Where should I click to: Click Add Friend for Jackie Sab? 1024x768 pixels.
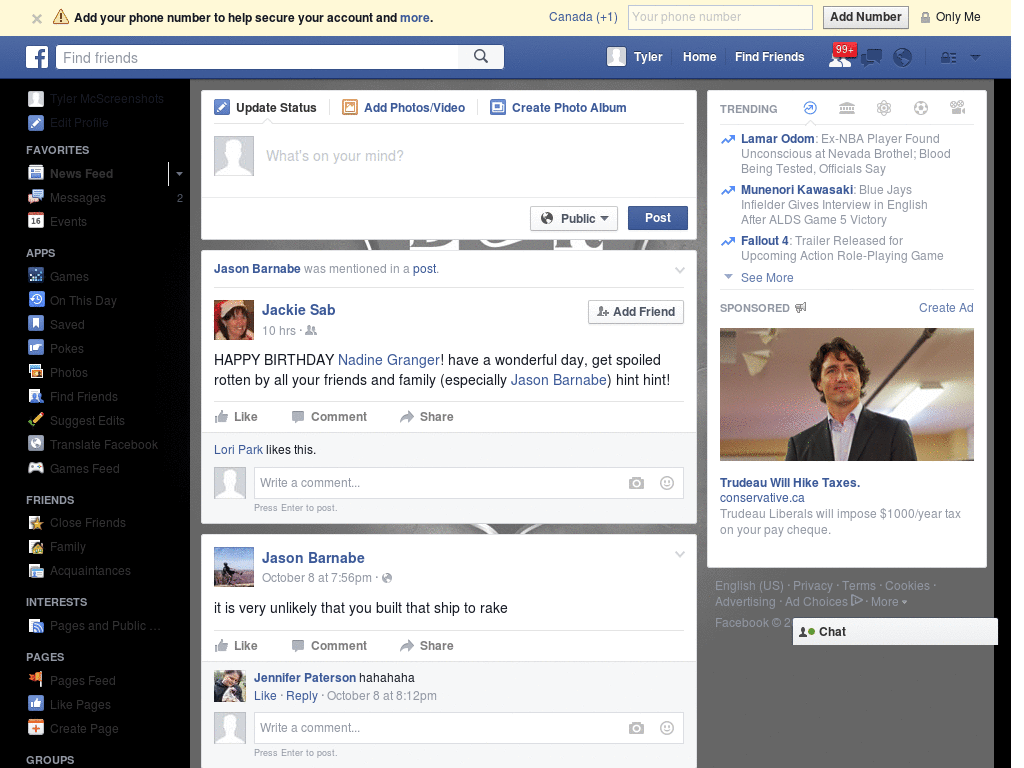click(x=636, y=312)
